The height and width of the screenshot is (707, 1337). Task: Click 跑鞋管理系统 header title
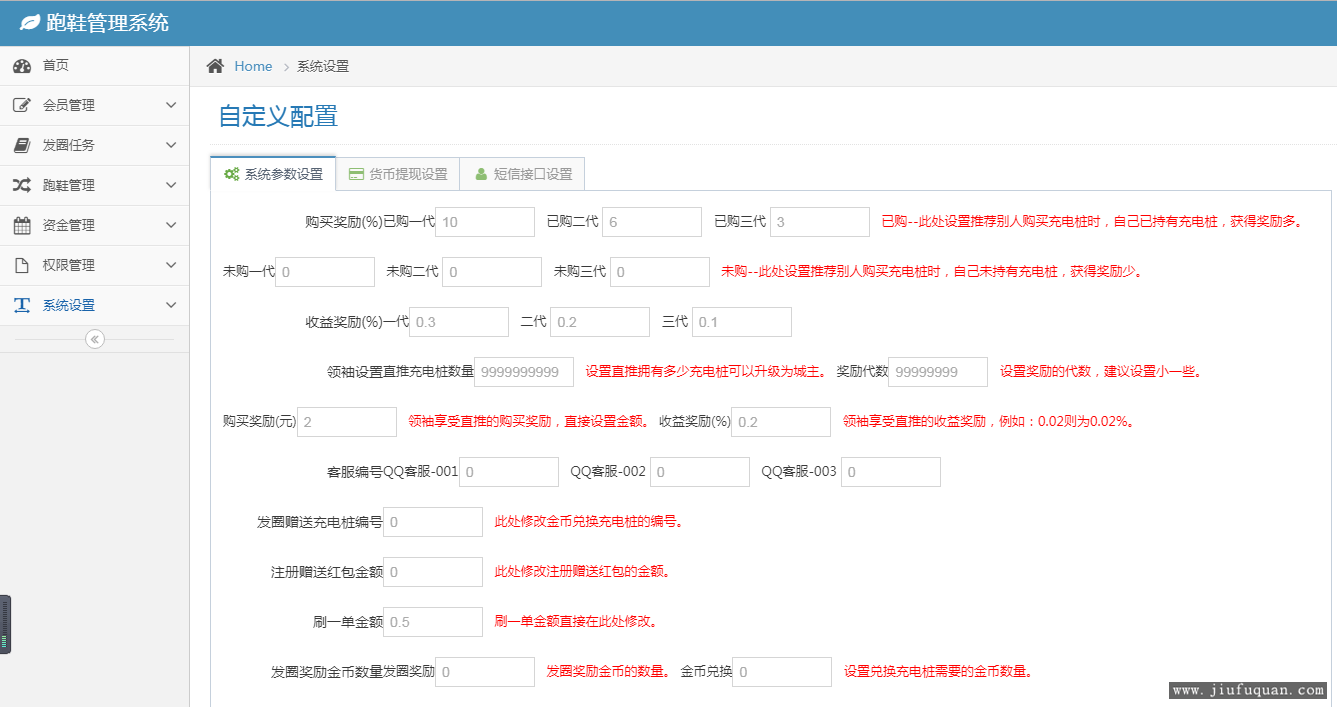coord(107,22)
